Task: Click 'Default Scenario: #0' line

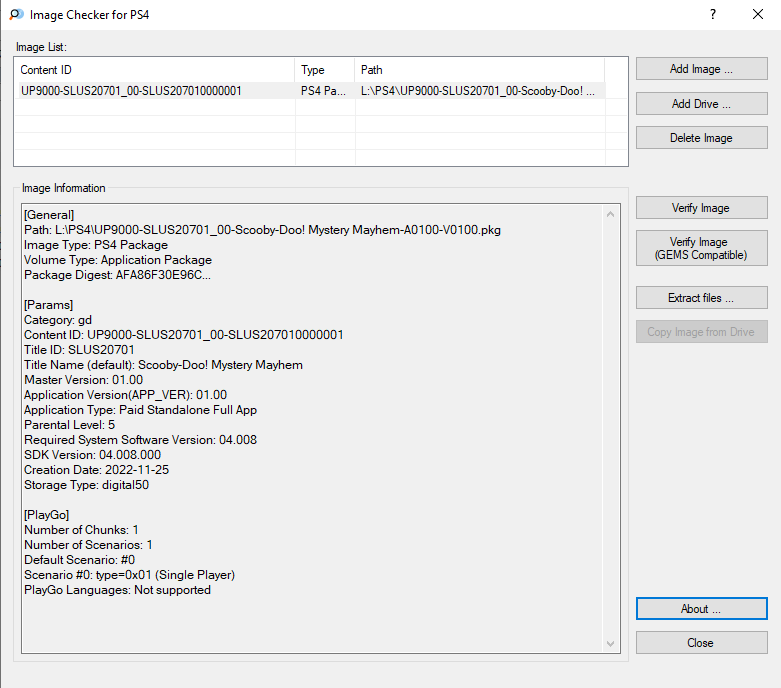Action: (x=79, y=559)
